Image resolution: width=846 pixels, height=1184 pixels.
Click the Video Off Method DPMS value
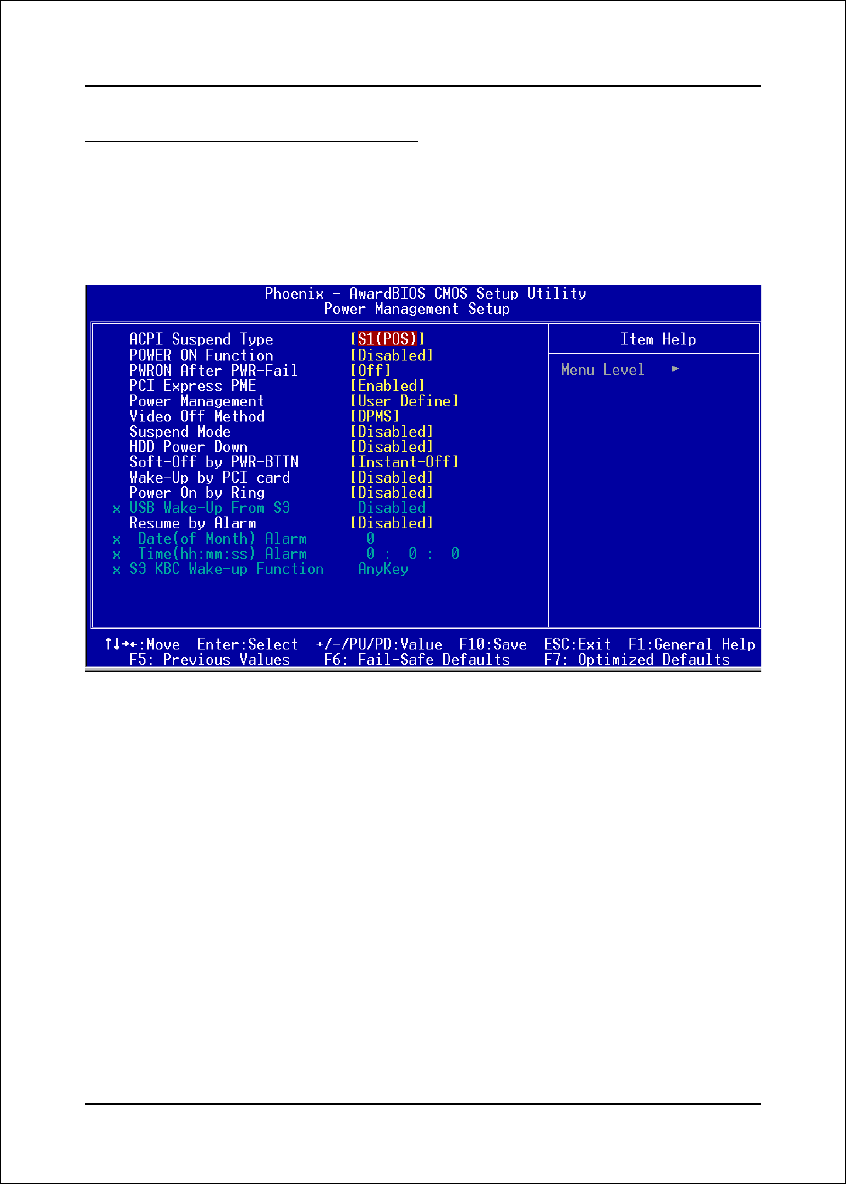pyautogui.click(x=375, y=416)
